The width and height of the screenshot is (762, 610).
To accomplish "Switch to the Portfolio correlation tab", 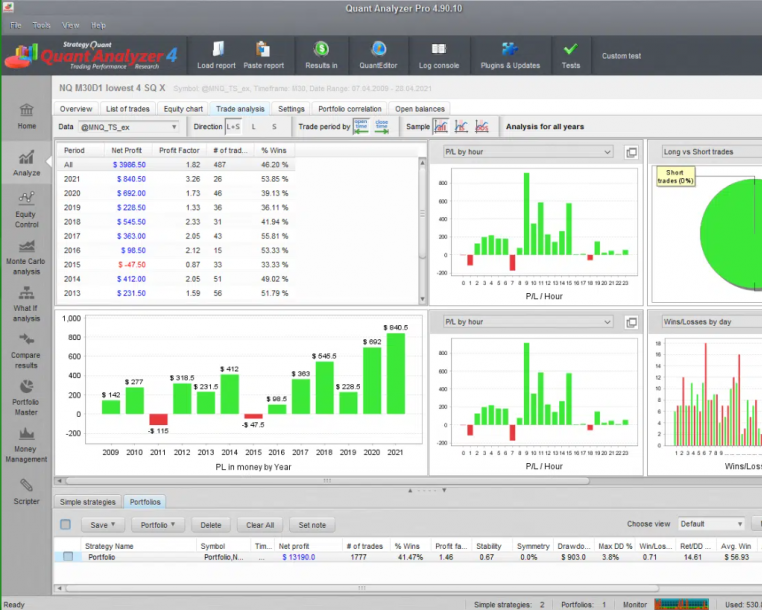I will pyautogui.click(x=350, y=109).
